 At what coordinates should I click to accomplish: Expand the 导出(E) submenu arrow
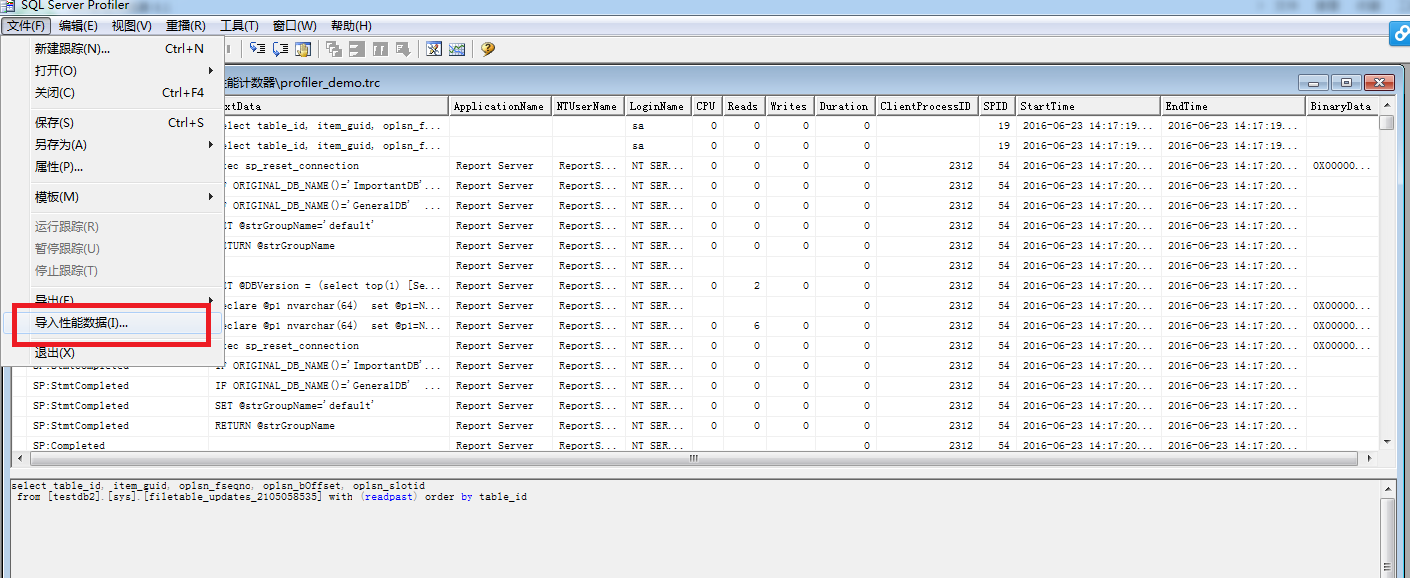(211, 300)
